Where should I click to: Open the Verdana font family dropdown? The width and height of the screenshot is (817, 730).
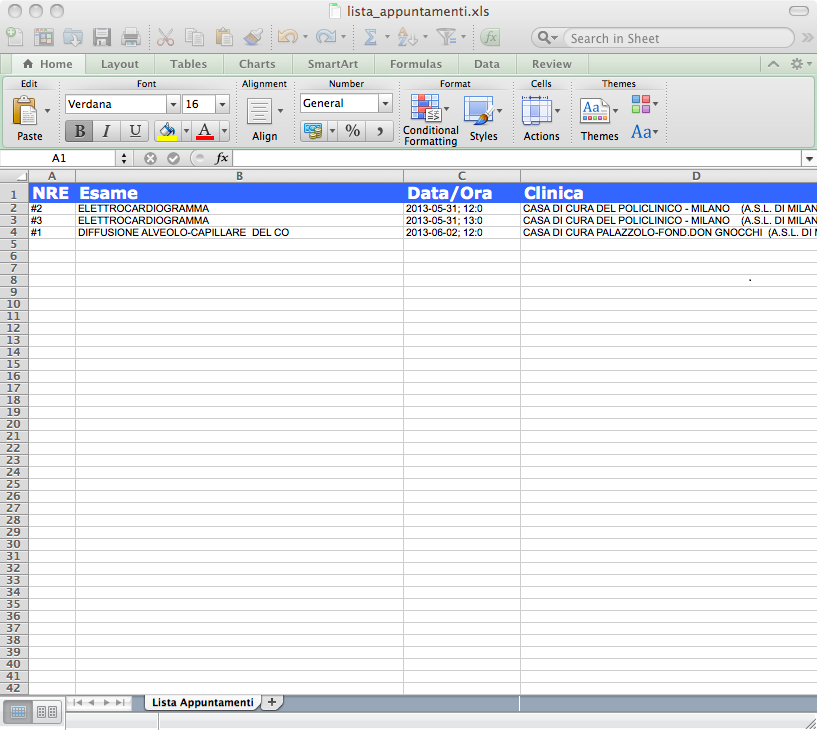(172, 104)
